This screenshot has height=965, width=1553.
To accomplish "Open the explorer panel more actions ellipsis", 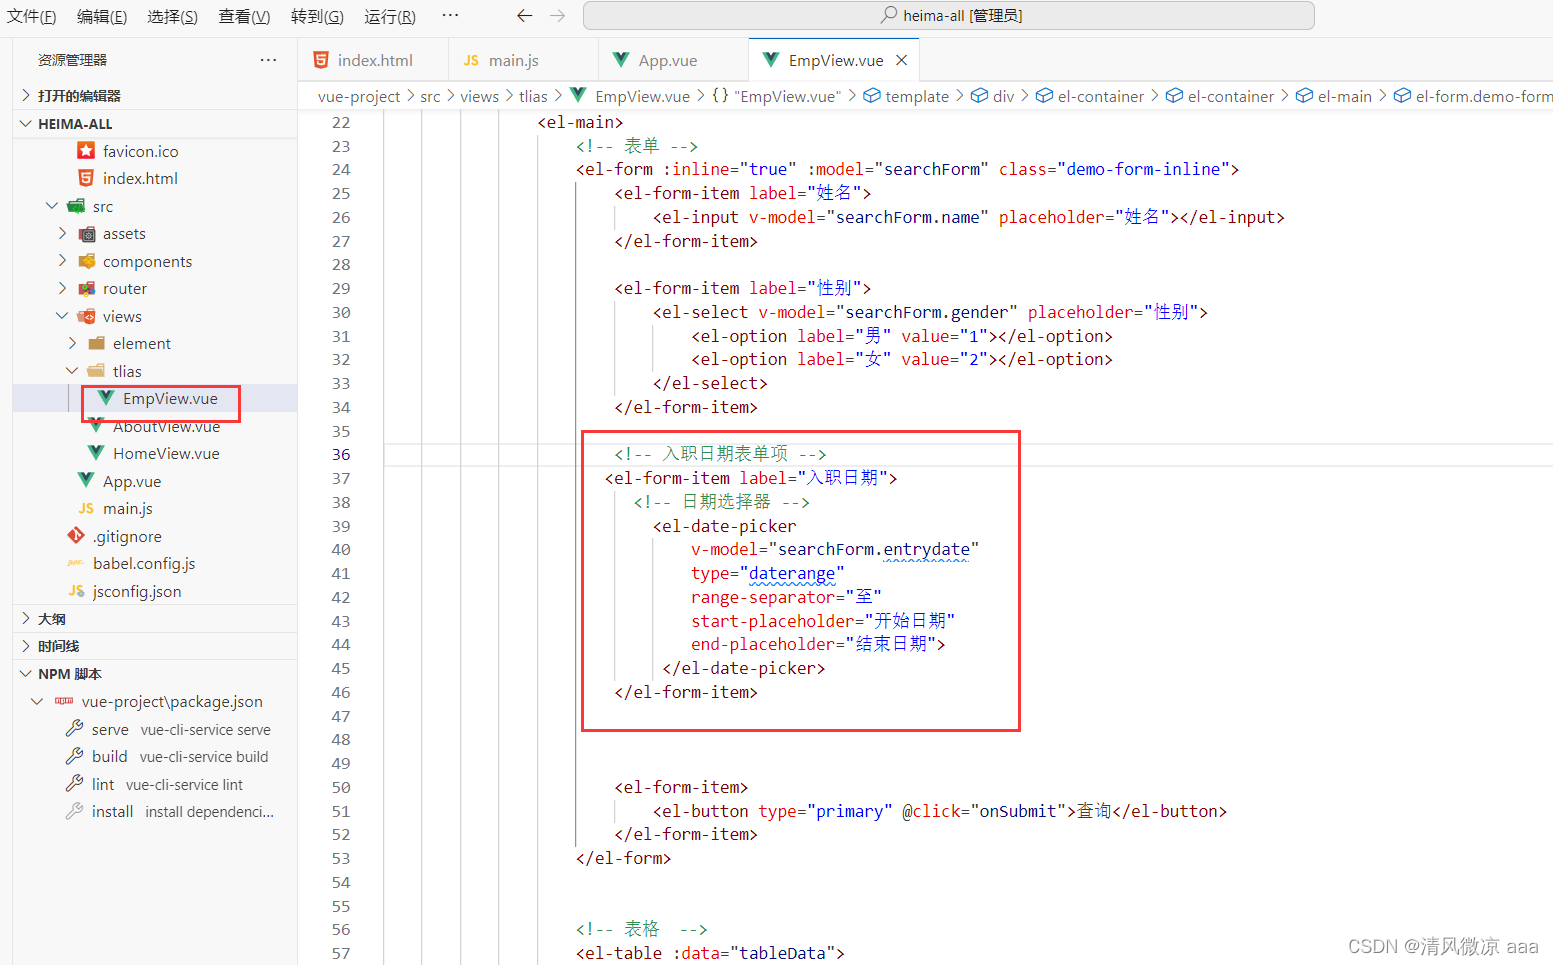I will click(x=268, y=60).
